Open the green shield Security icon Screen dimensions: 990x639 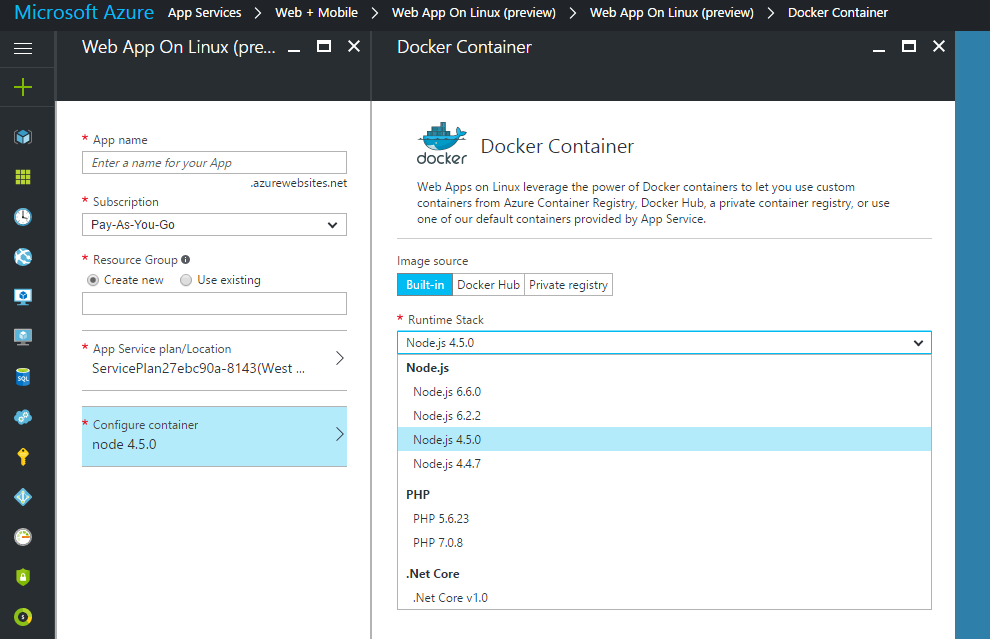[23, 577]
